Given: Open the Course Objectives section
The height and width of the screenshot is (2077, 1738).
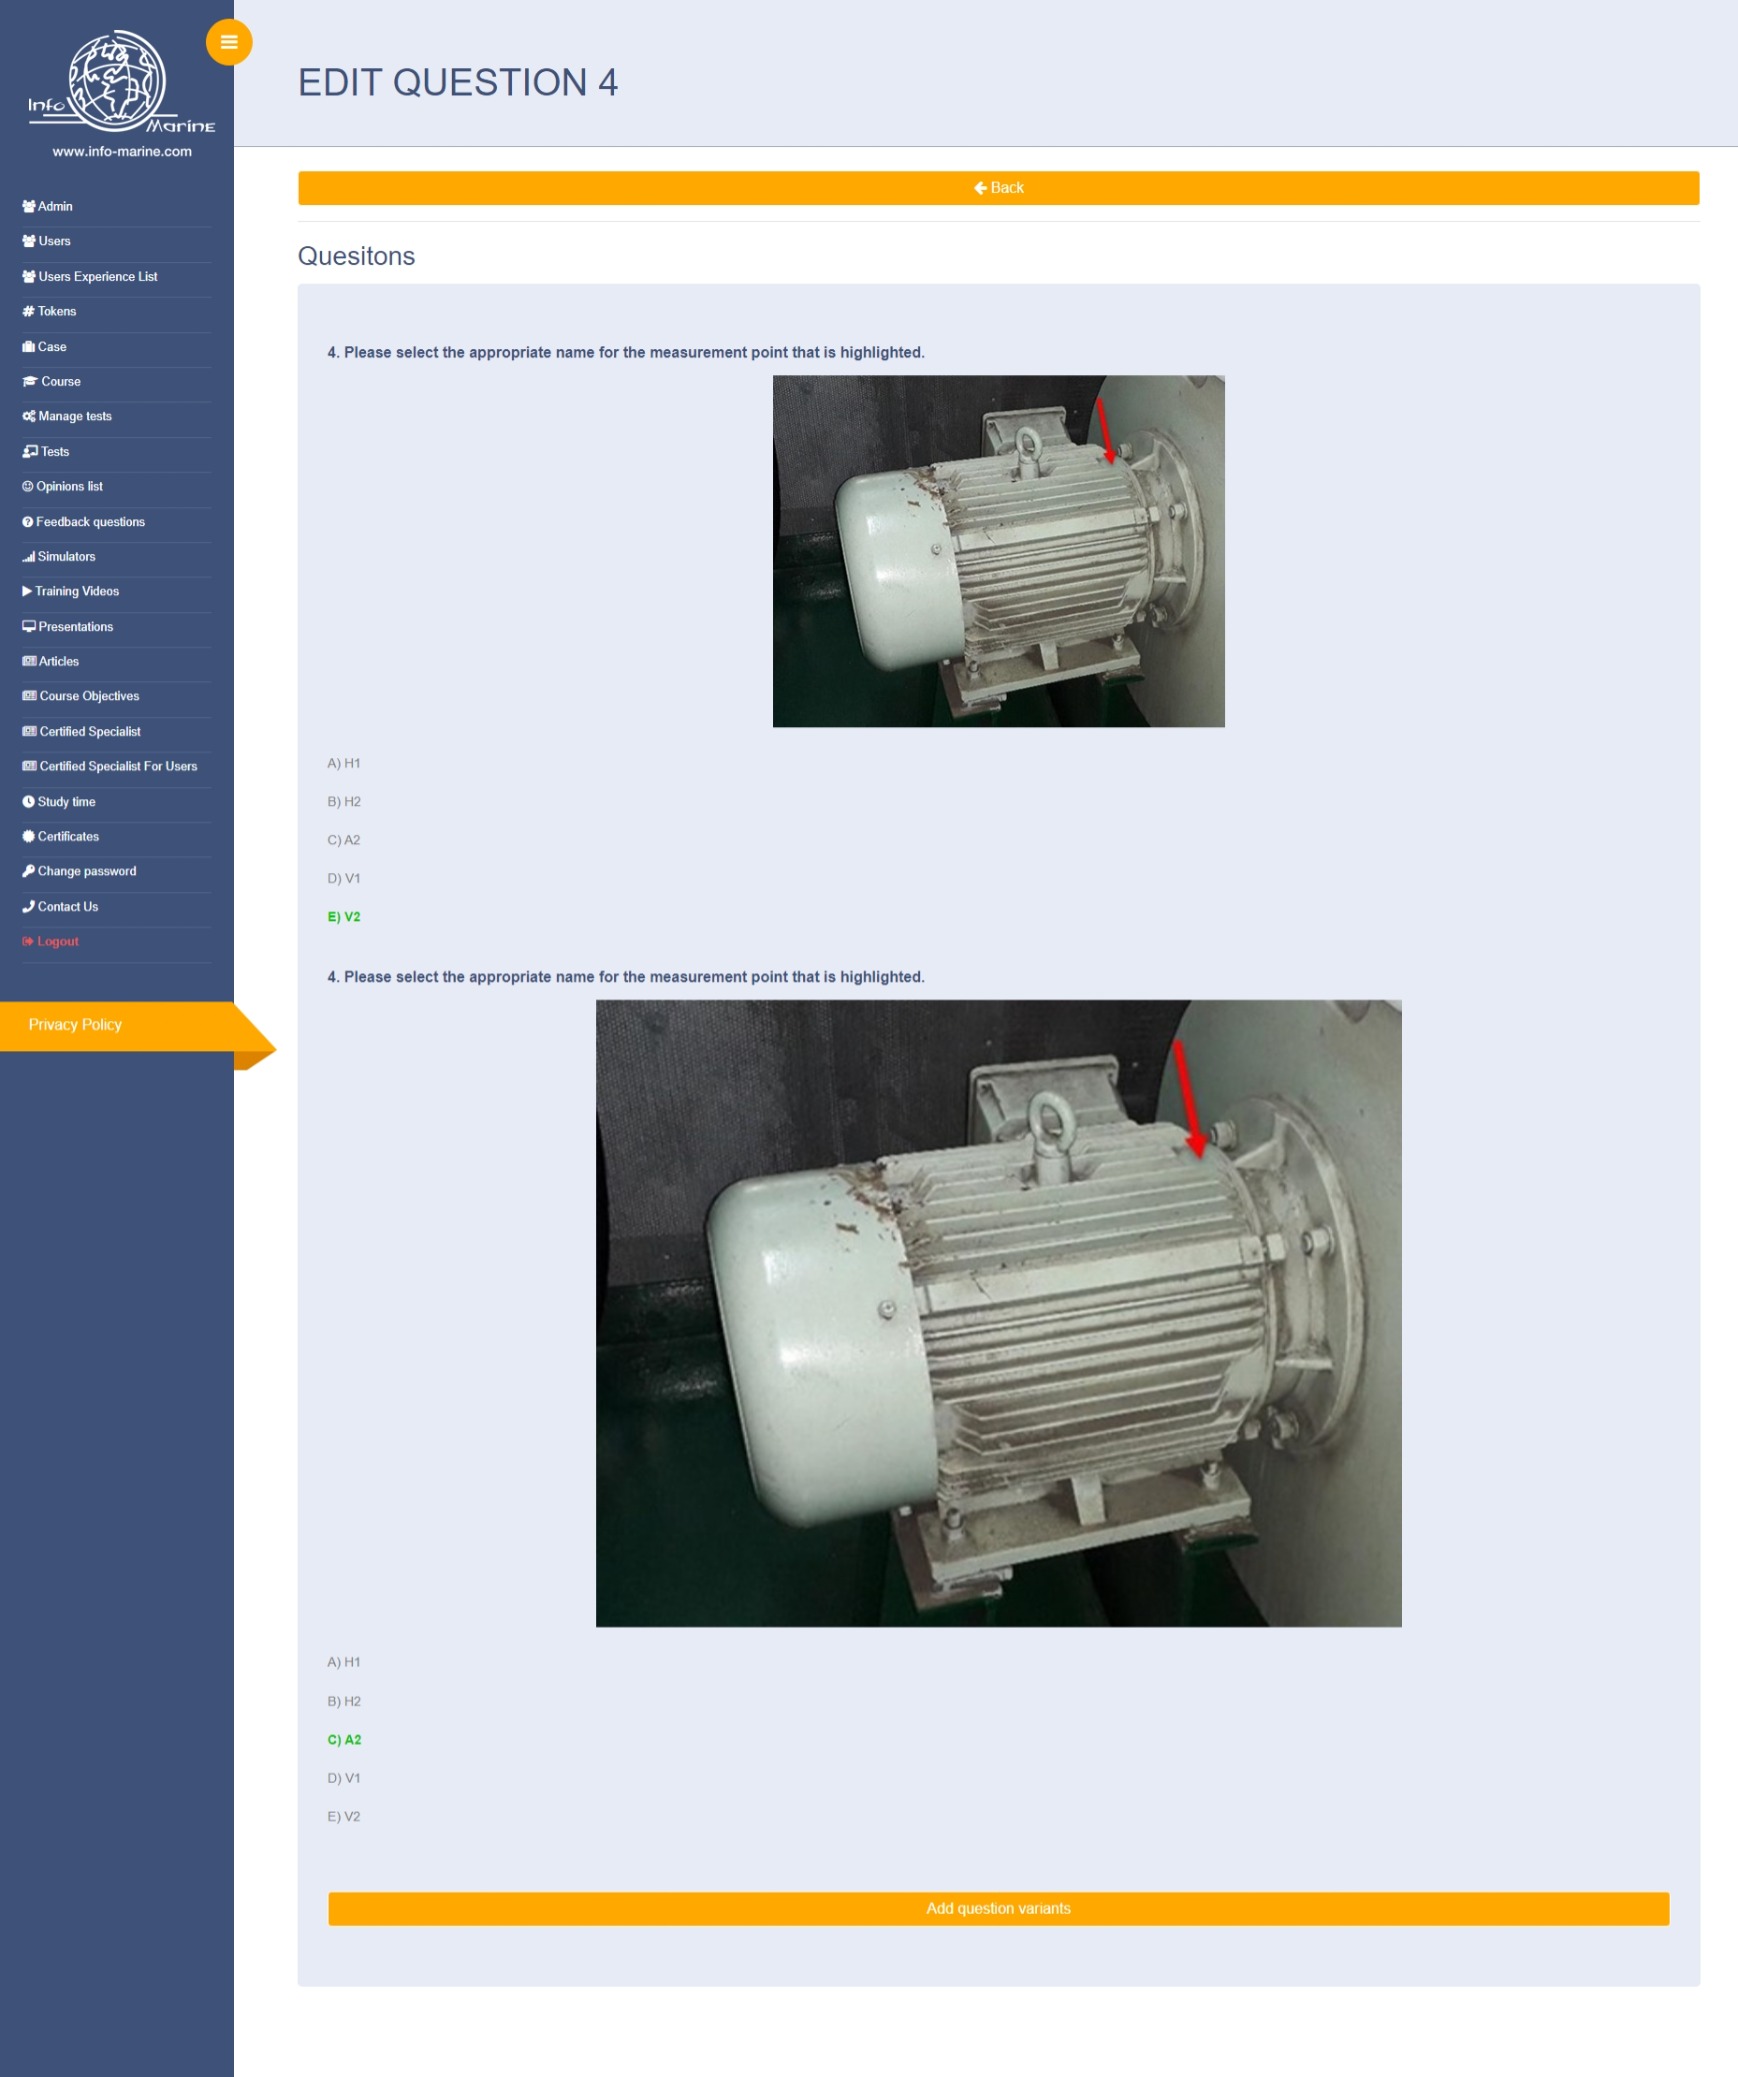Looking at the screenshot, I should tap(89, 696).
